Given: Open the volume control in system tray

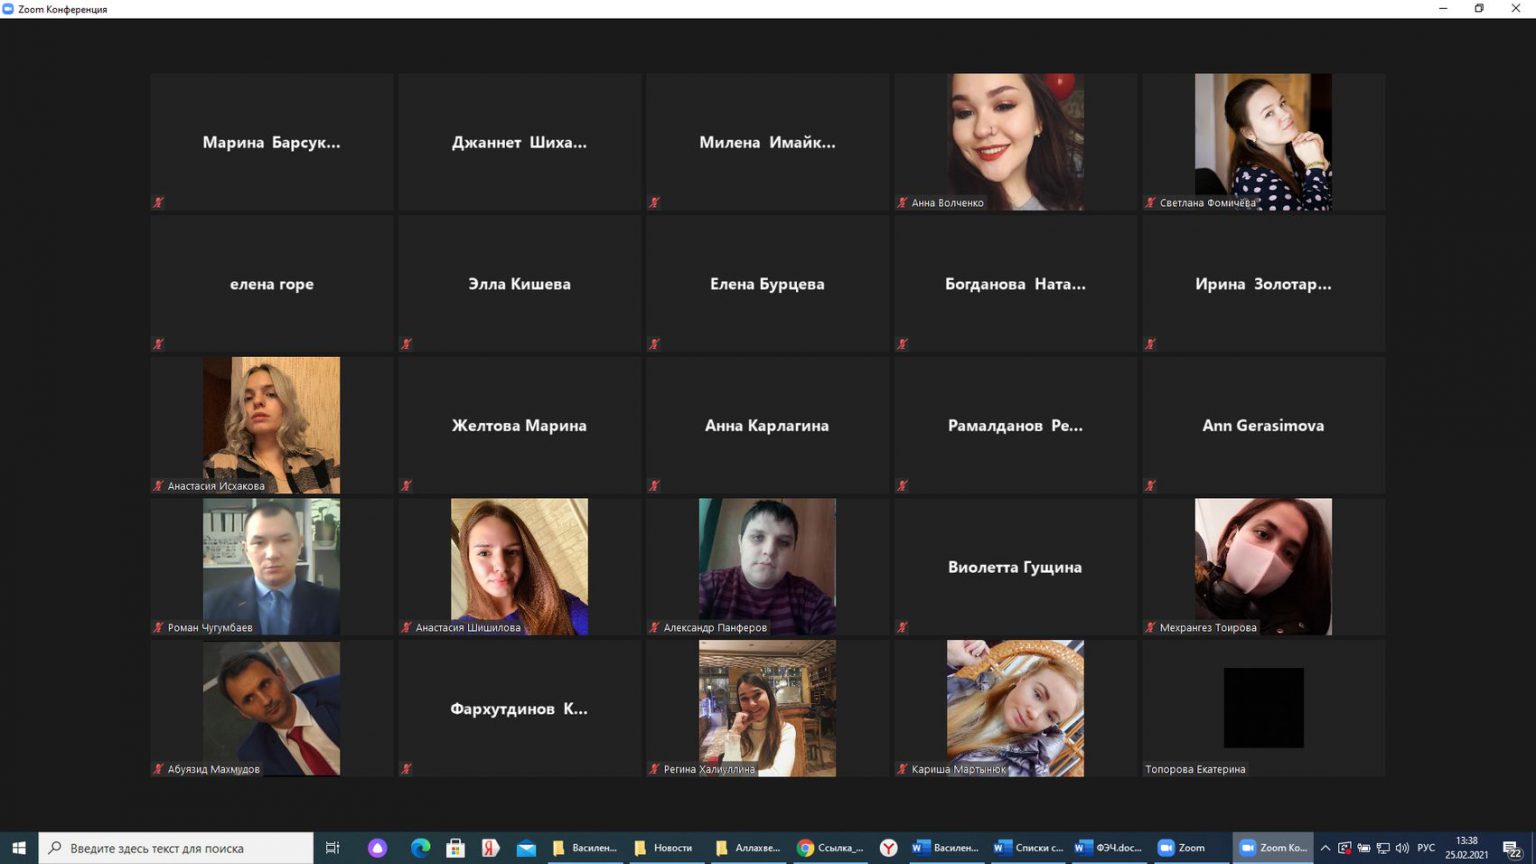Looking at the screenshot, I should coord(1402,848).
